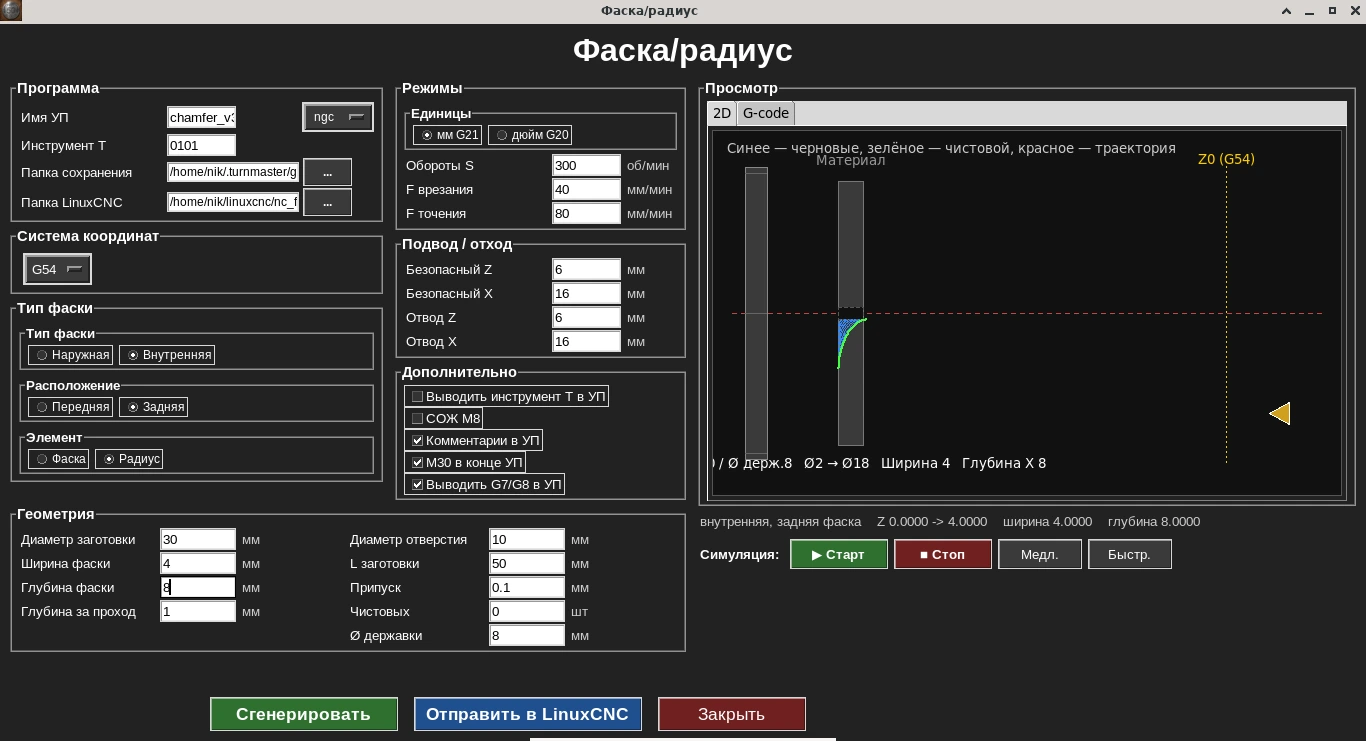Screen dimensions: 1366x741
Task: Click the Чистовых count field
Action: coord(527,611)
